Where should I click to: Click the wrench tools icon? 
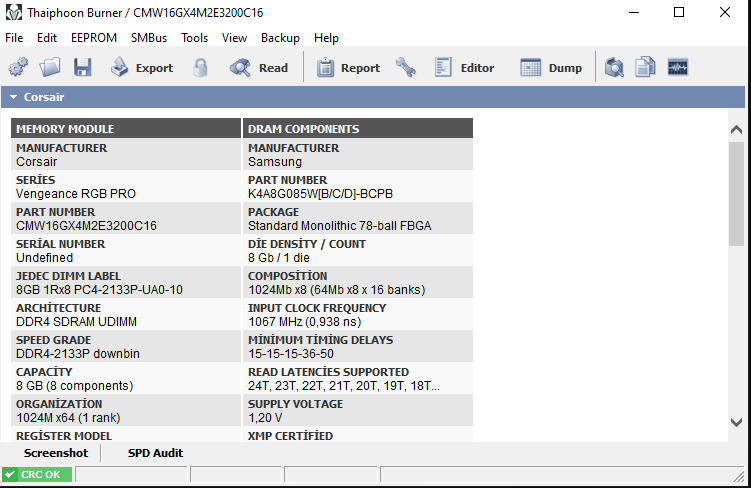(406, 68)
